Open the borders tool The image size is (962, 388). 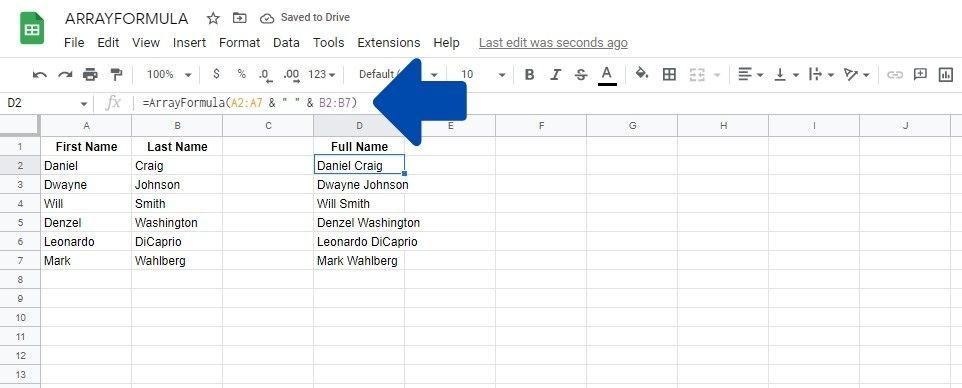point(669,75)
